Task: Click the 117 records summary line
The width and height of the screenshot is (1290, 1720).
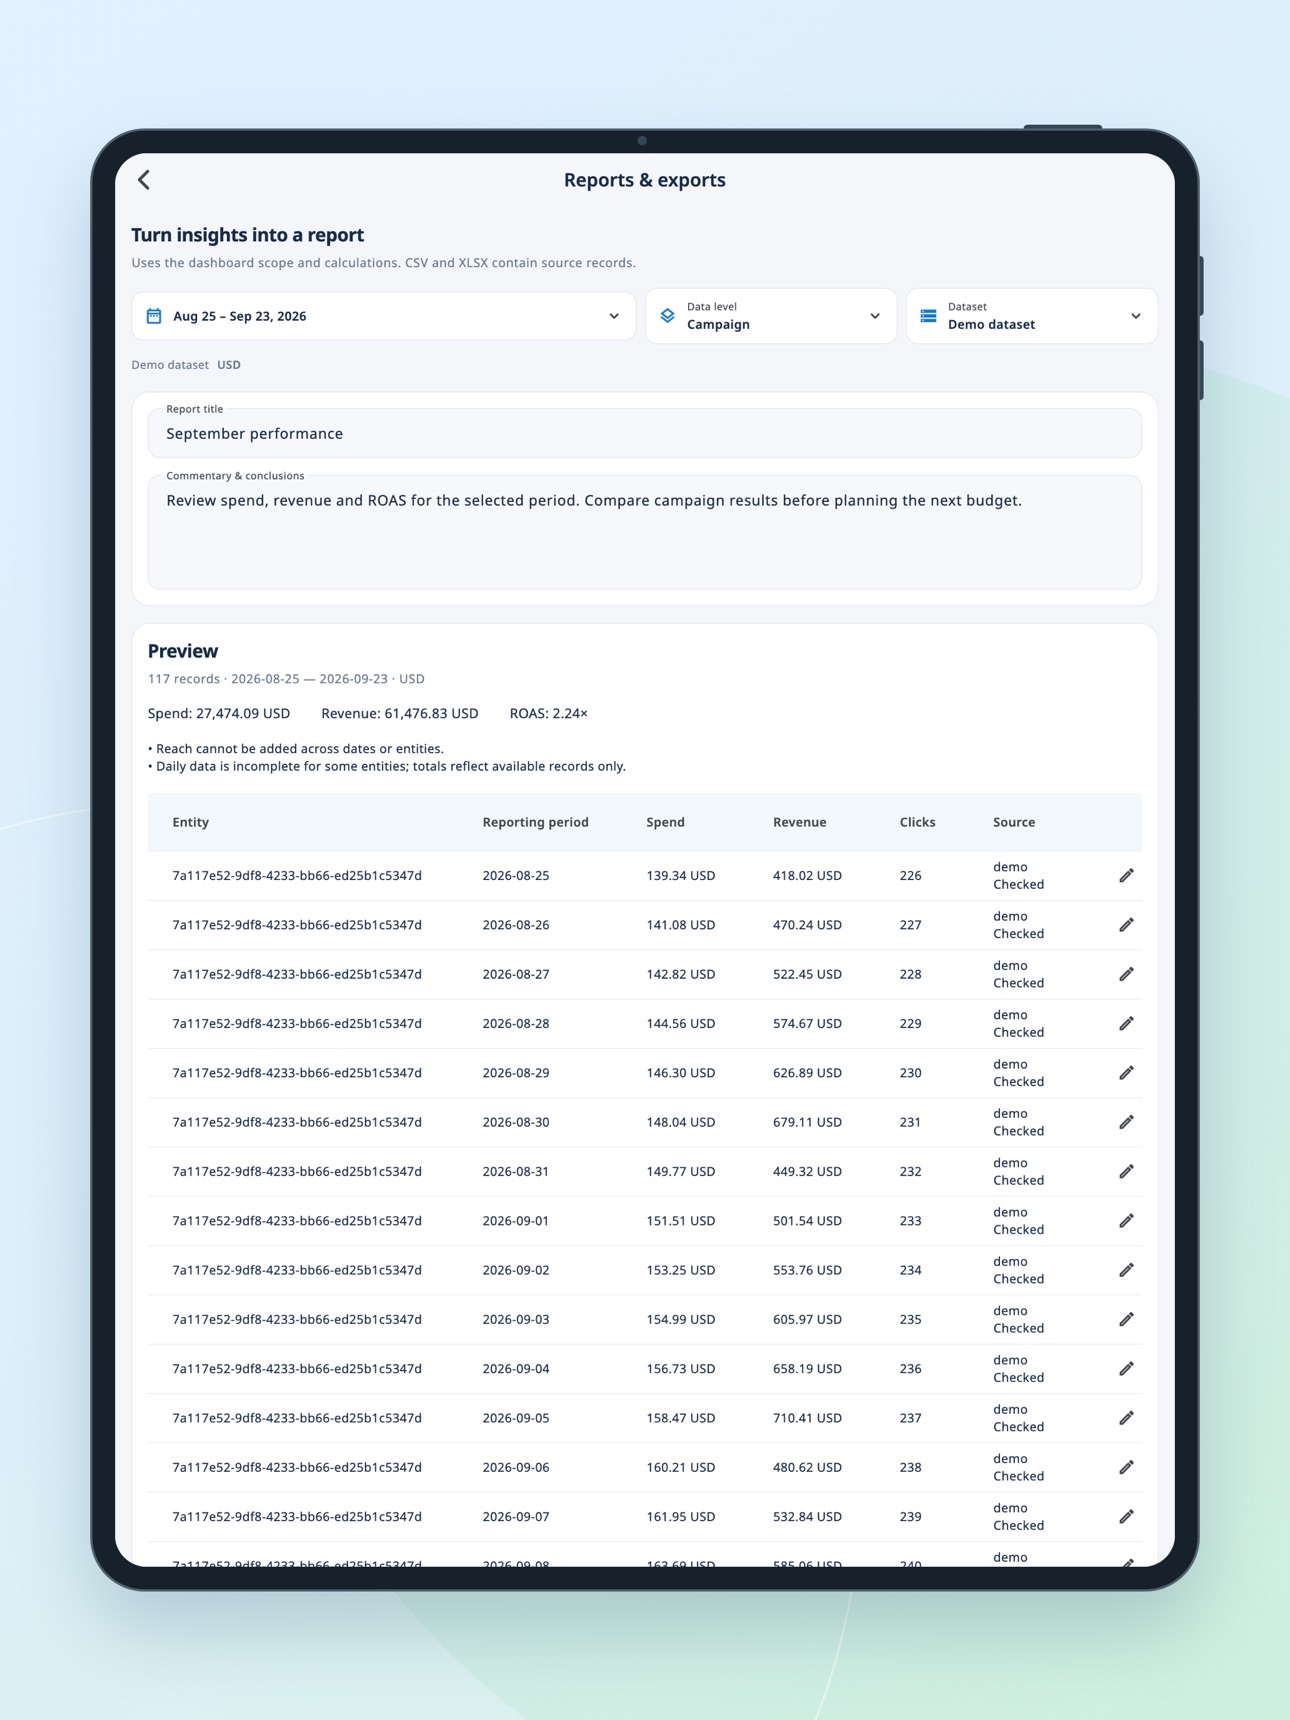Action: (x=286, y=679)
